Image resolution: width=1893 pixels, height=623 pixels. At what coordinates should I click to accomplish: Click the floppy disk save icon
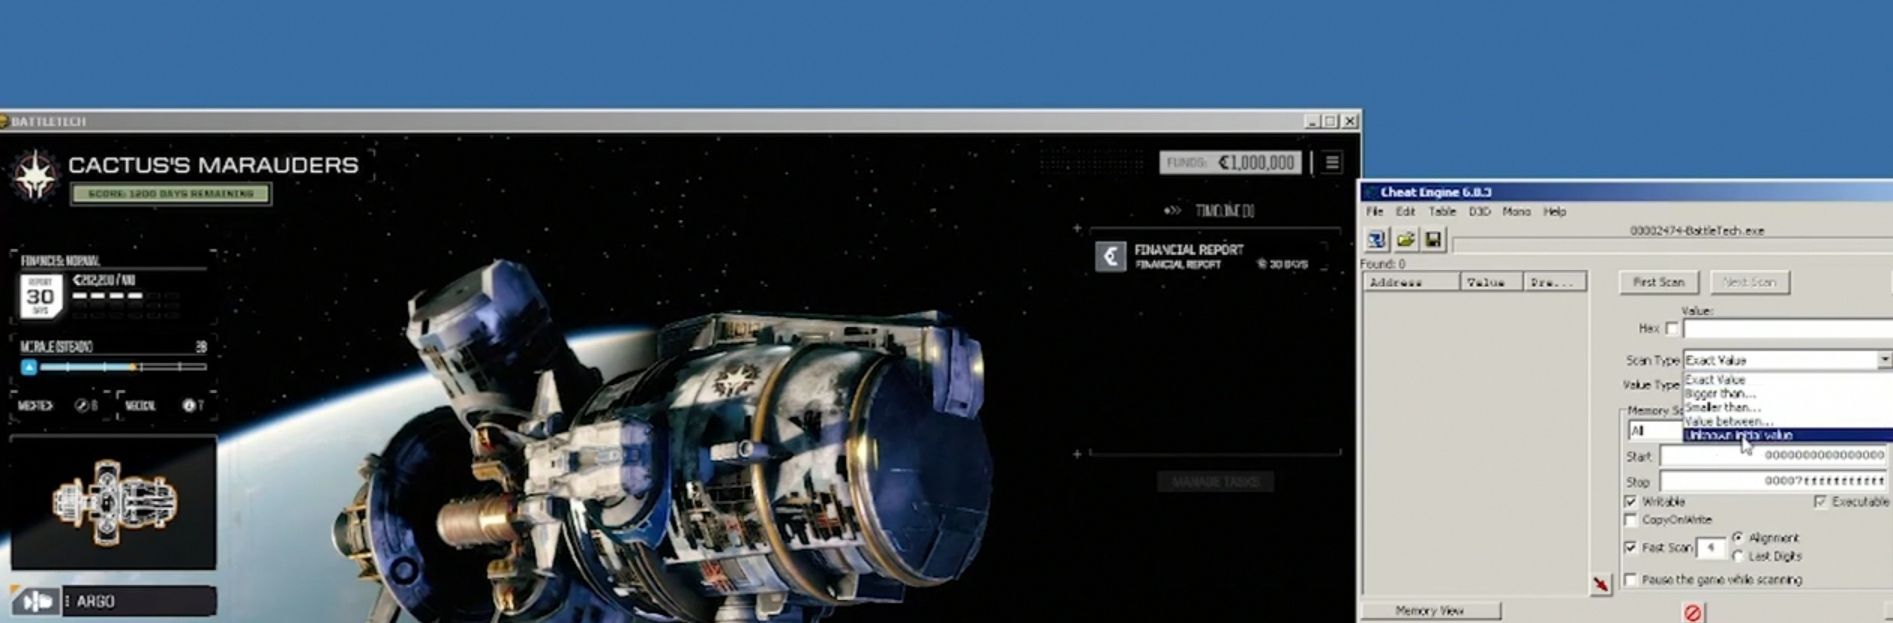[1433, 240]
